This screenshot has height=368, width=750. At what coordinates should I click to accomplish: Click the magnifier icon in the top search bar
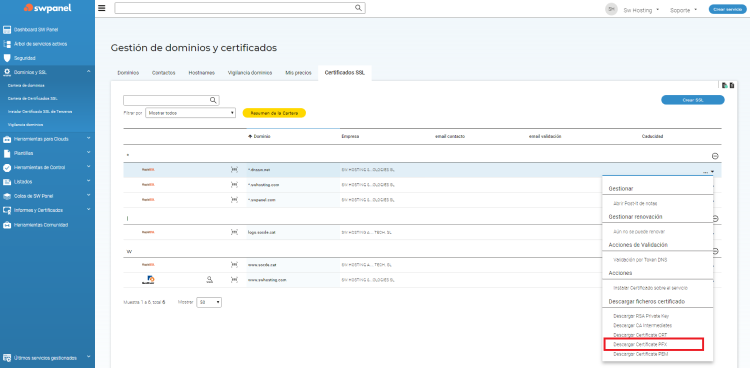[358, 8]
